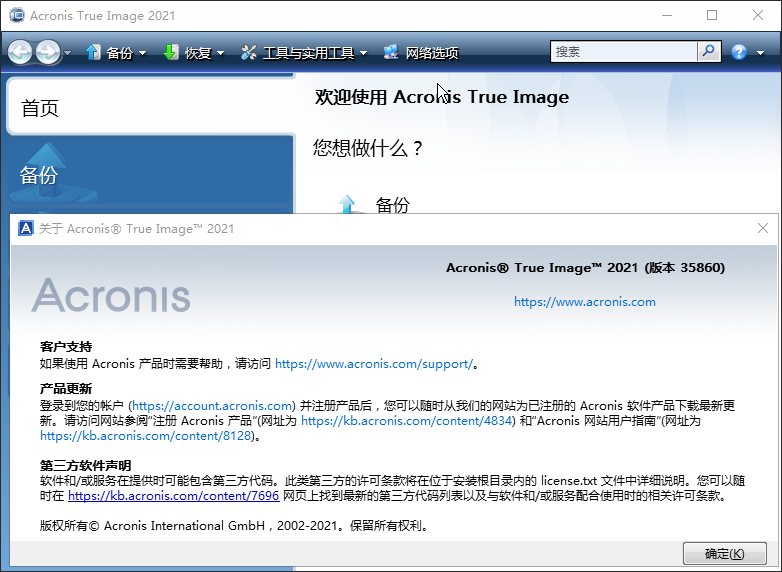Click the Back navigation arrow
Image resolution: width=782 pixels, height=572 pixels.
pyautogui.click(x=20, y=52)
